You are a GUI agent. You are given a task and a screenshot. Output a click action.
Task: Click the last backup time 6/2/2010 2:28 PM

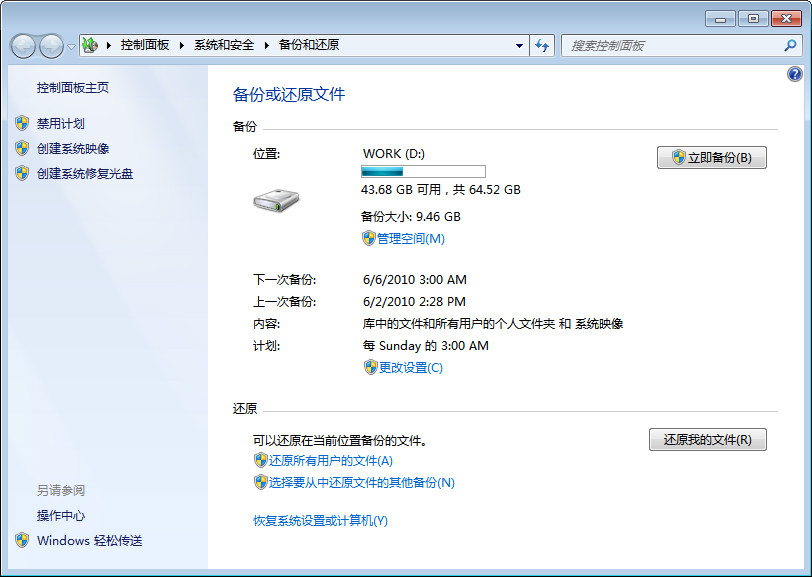tap(414, 301)
